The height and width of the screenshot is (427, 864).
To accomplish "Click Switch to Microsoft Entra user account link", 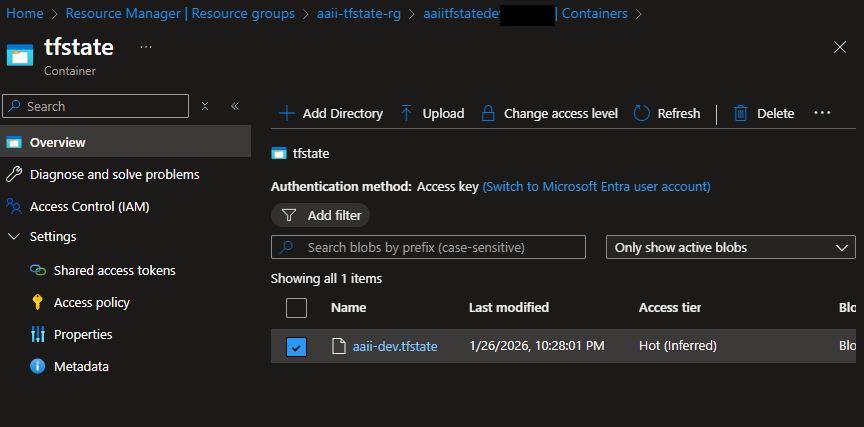I will point(596,186).
